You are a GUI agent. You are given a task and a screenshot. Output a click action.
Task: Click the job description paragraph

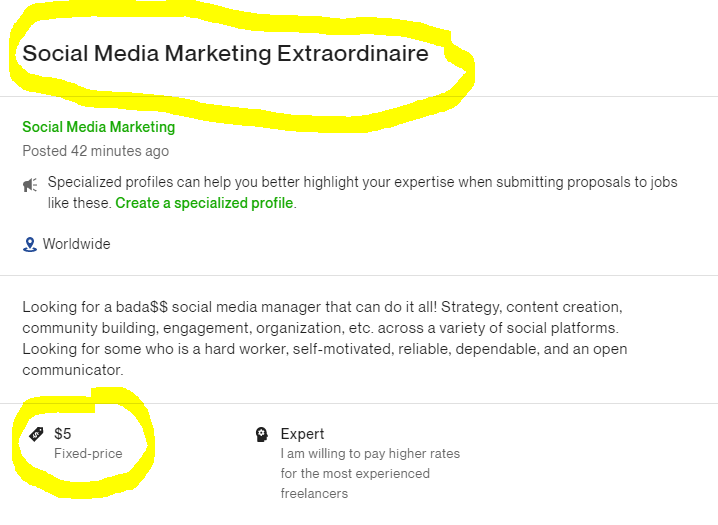pos(325,338)
